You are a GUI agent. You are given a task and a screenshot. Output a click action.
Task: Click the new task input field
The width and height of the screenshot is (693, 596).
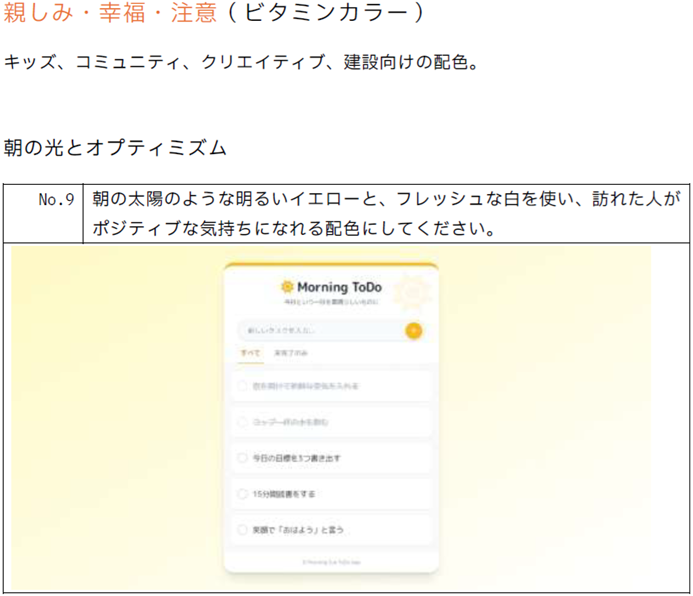click(x=318, y=331)
